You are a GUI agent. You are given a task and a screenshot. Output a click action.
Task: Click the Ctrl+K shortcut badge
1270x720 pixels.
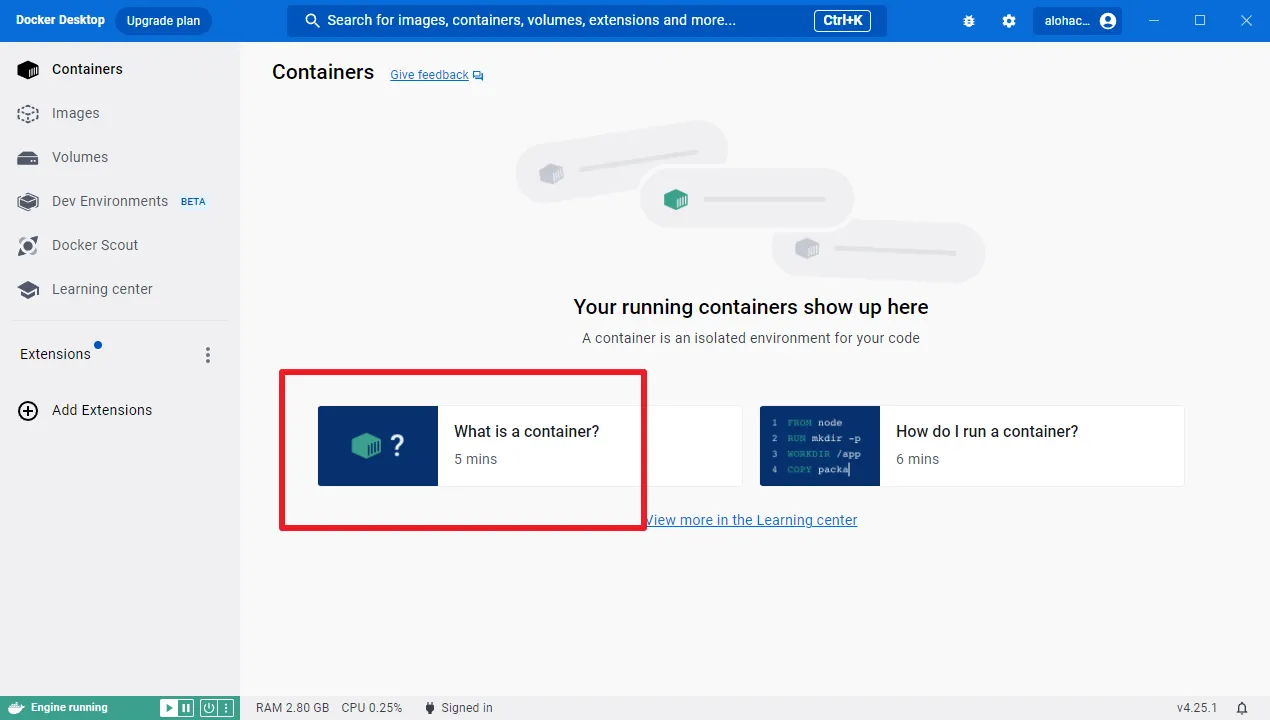843,21
